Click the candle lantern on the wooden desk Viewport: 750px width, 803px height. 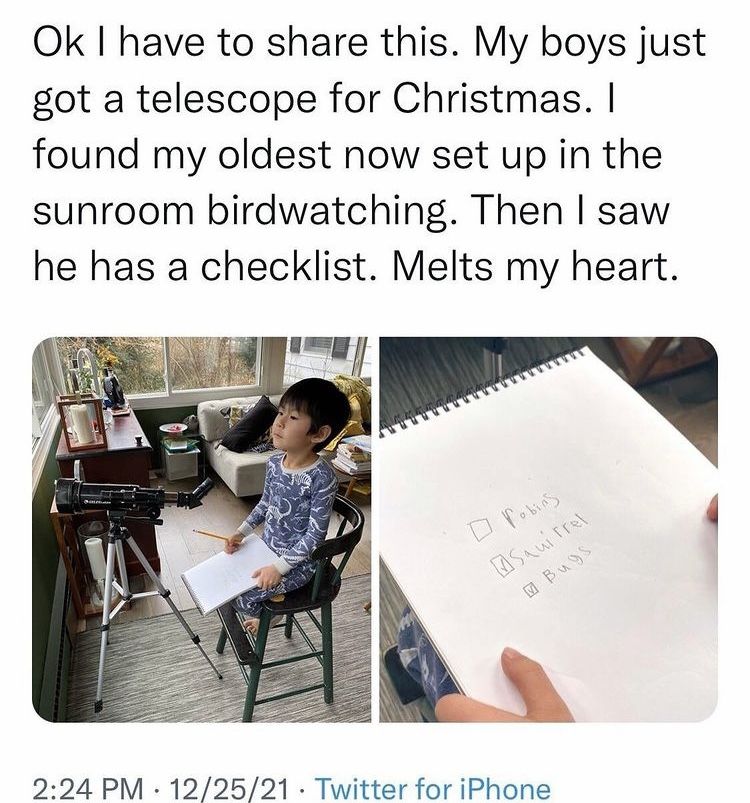click(x=82, y=423)
